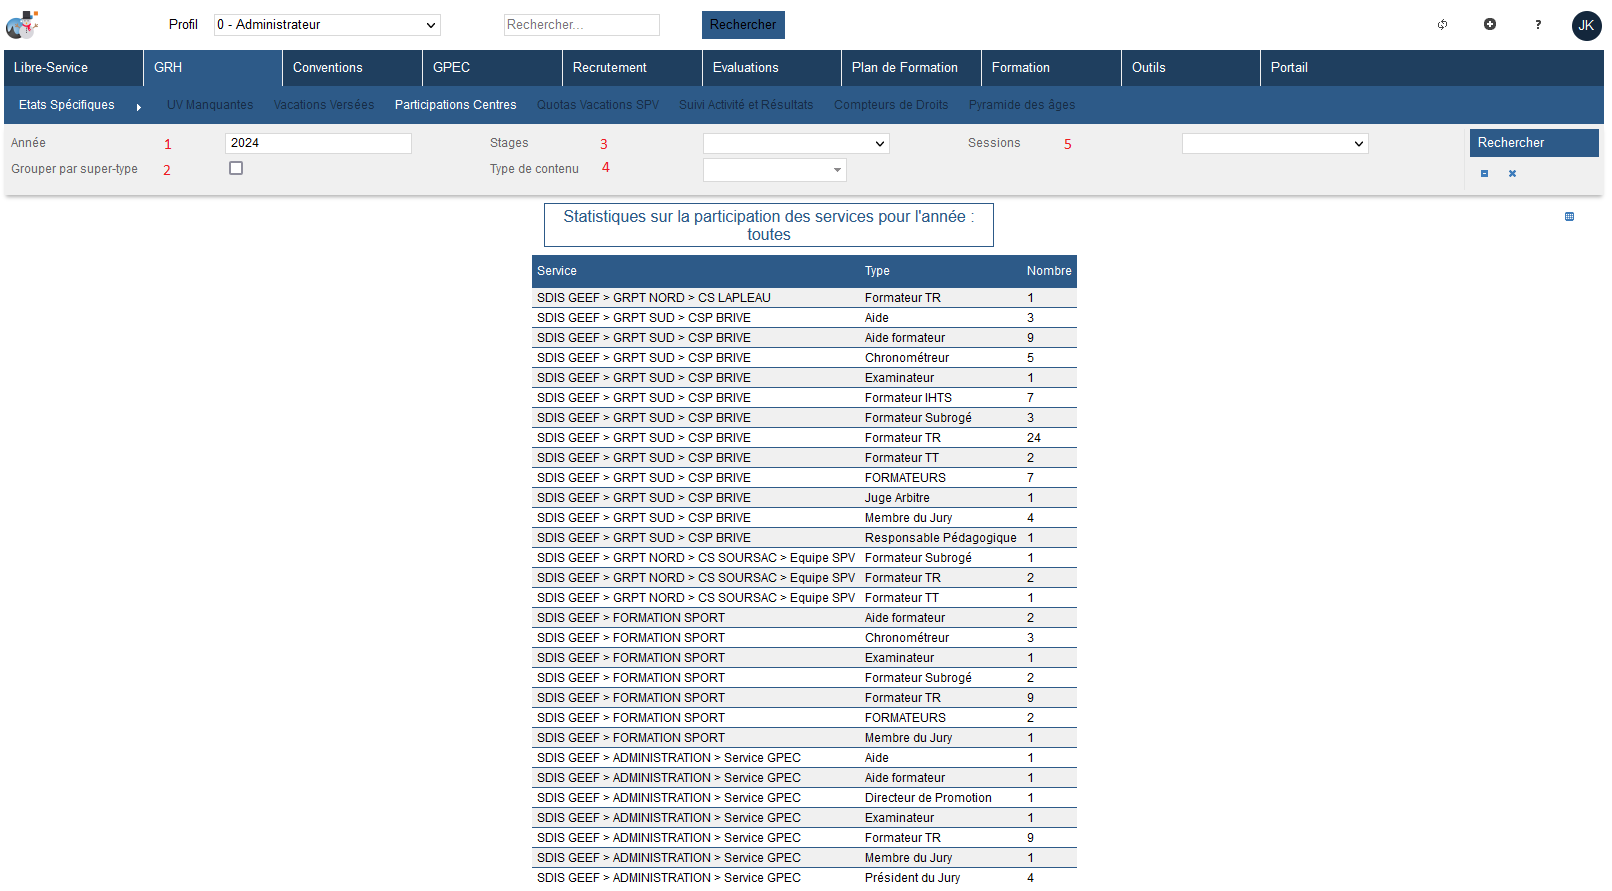Viewport: 1612px width, 891px height.
Task: Click the snowman application logo
Action: pyautogui.click(x=22, y=25)
